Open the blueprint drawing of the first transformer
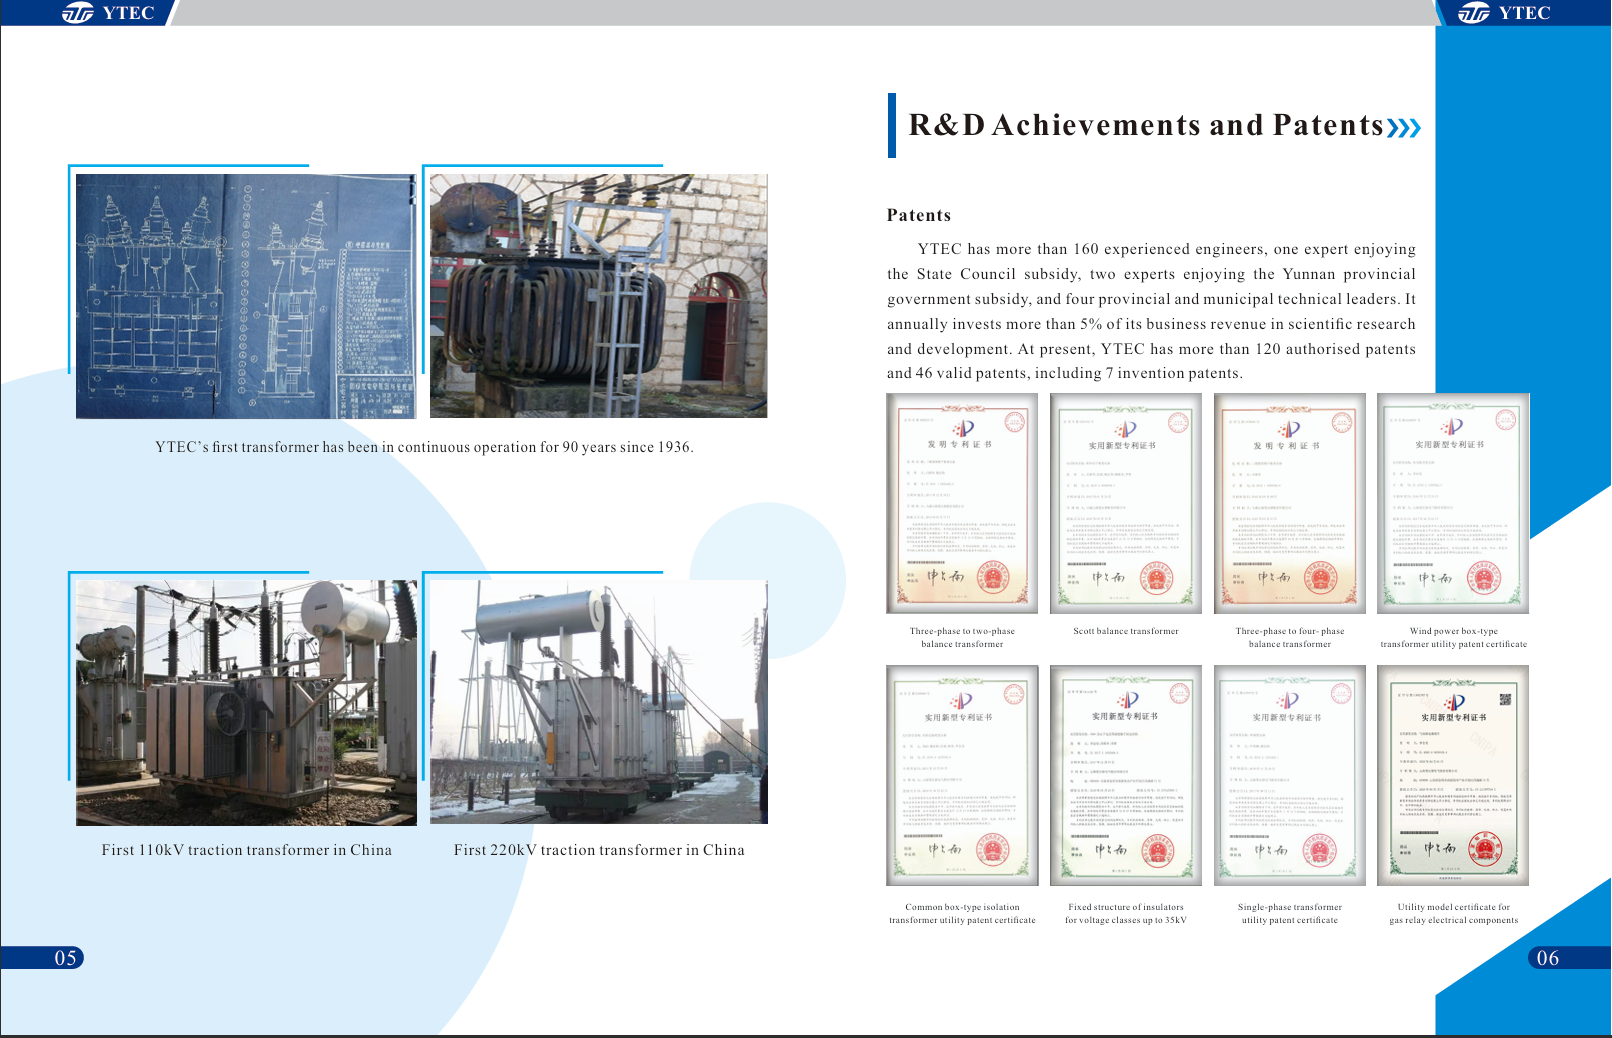 (245, 296)
